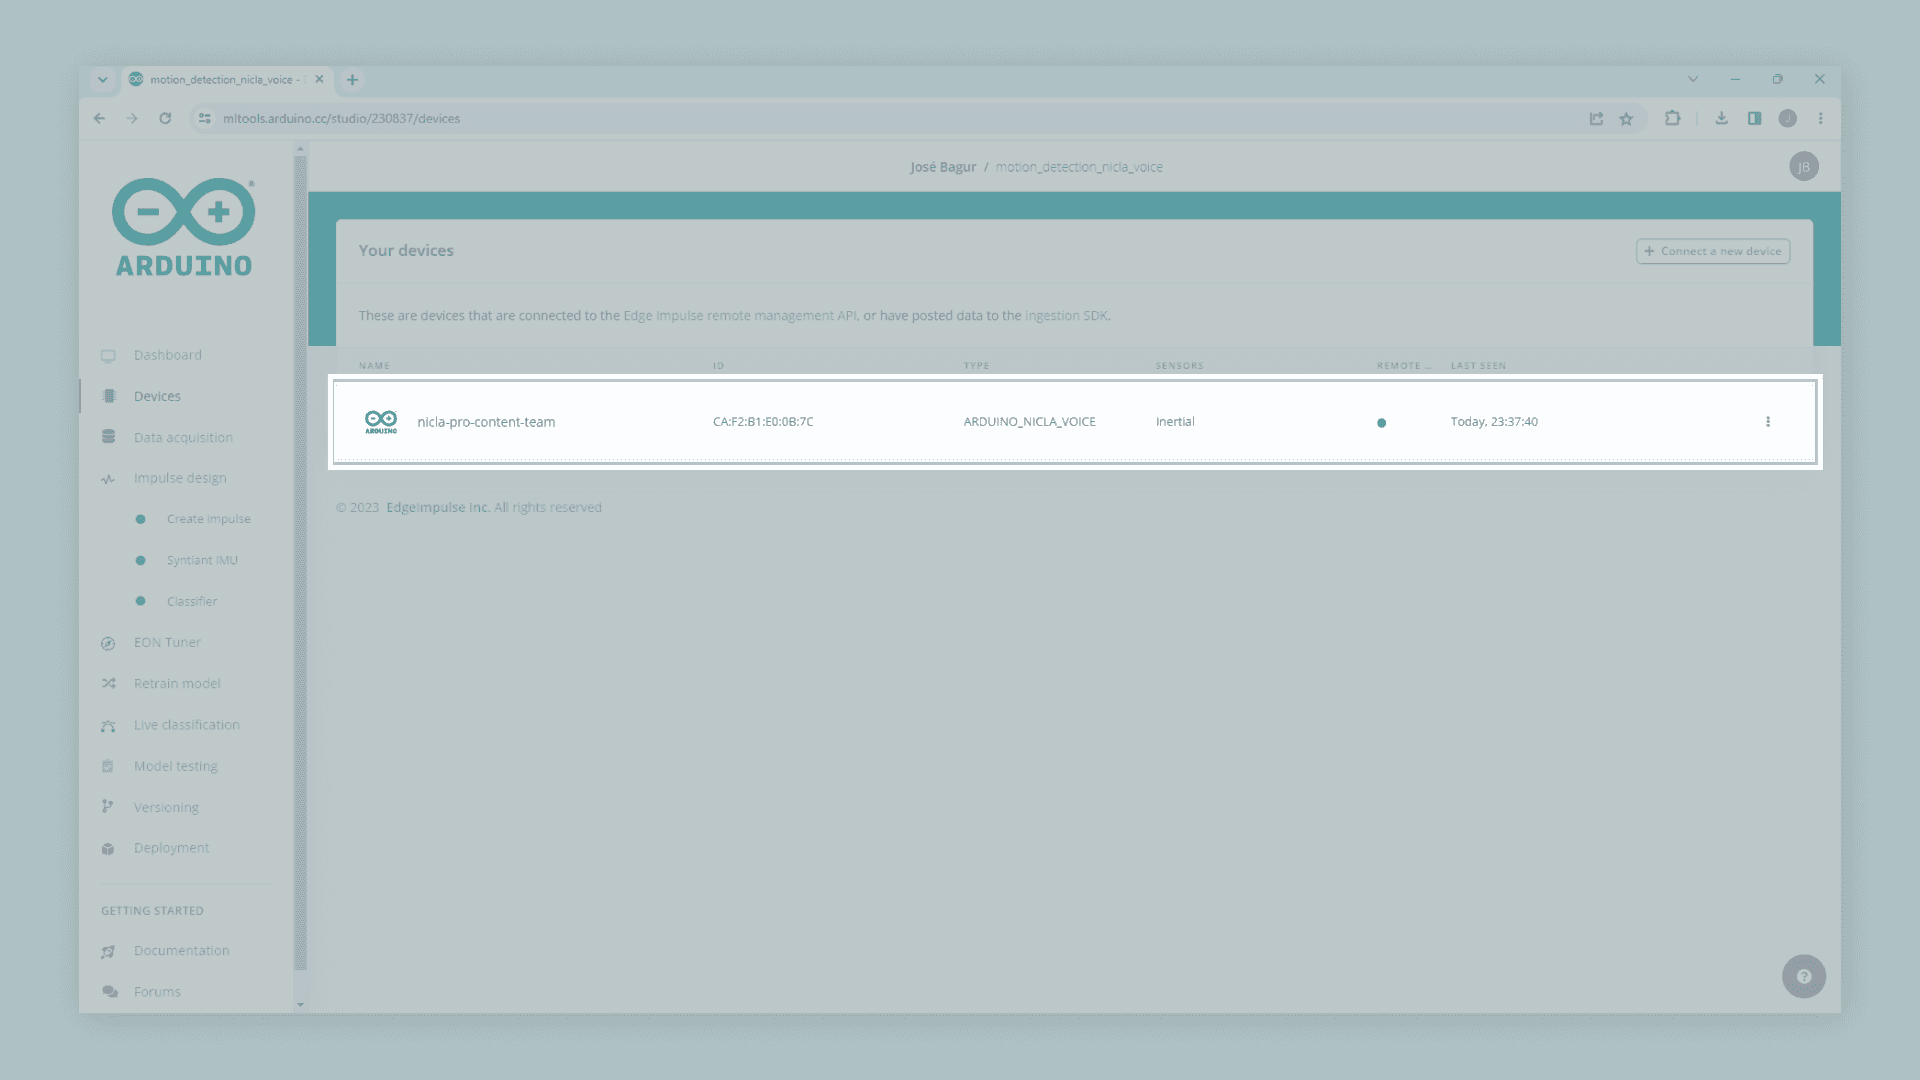Screen dimensions: 1920x1080
Task: Bookmark this page with the star icon
Action: coord(1626,119)
